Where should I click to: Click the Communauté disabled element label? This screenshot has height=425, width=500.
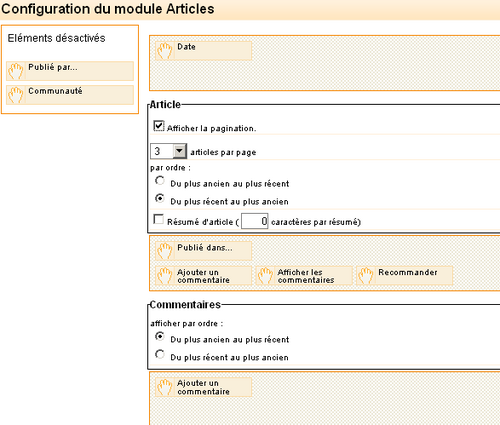click(55, 91)
